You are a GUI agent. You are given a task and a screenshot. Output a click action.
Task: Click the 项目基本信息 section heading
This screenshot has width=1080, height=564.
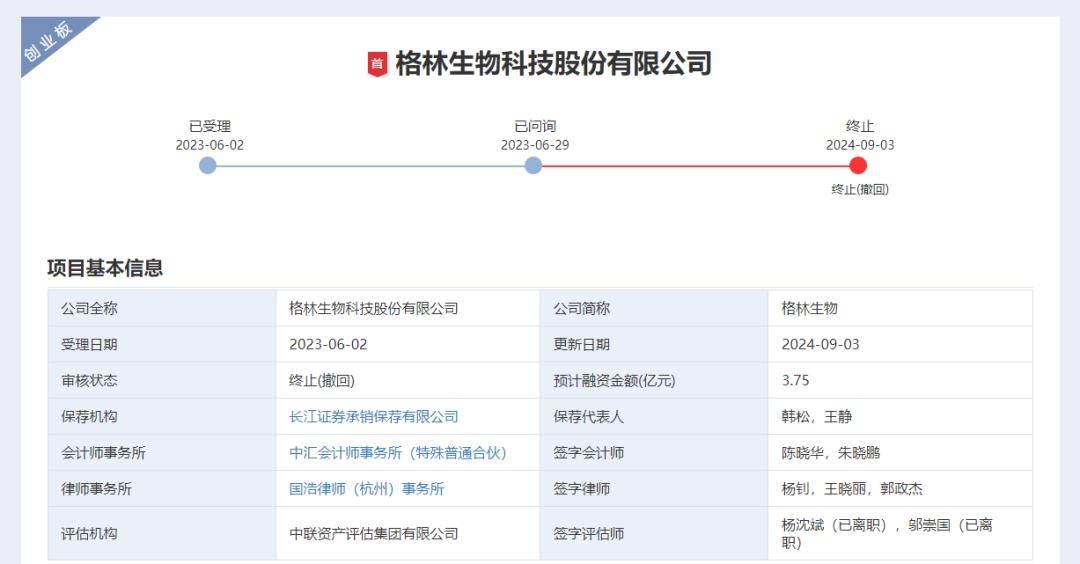[105, 268]
